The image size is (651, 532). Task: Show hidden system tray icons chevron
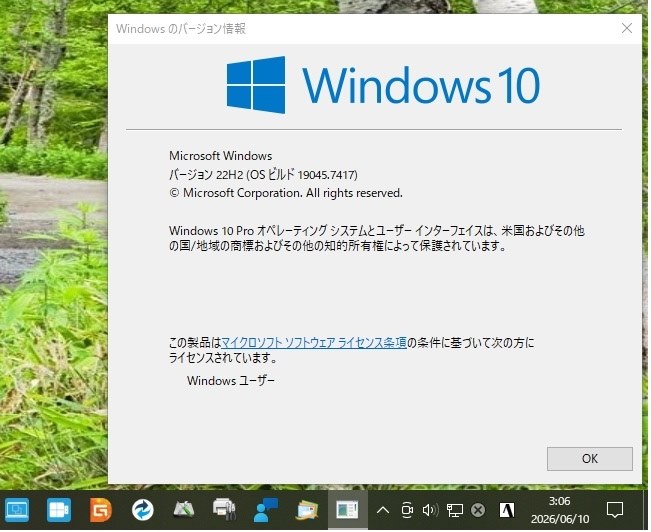(x=384, y=511)
